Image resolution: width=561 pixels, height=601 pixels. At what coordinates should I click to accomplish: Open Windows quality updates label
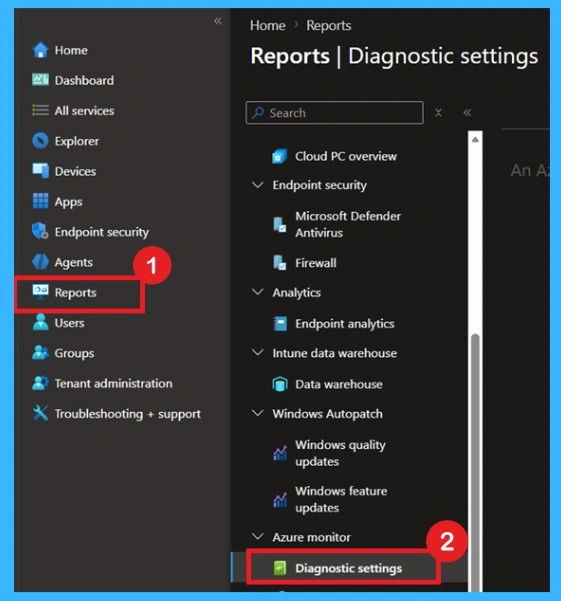(x=340, y=453)
